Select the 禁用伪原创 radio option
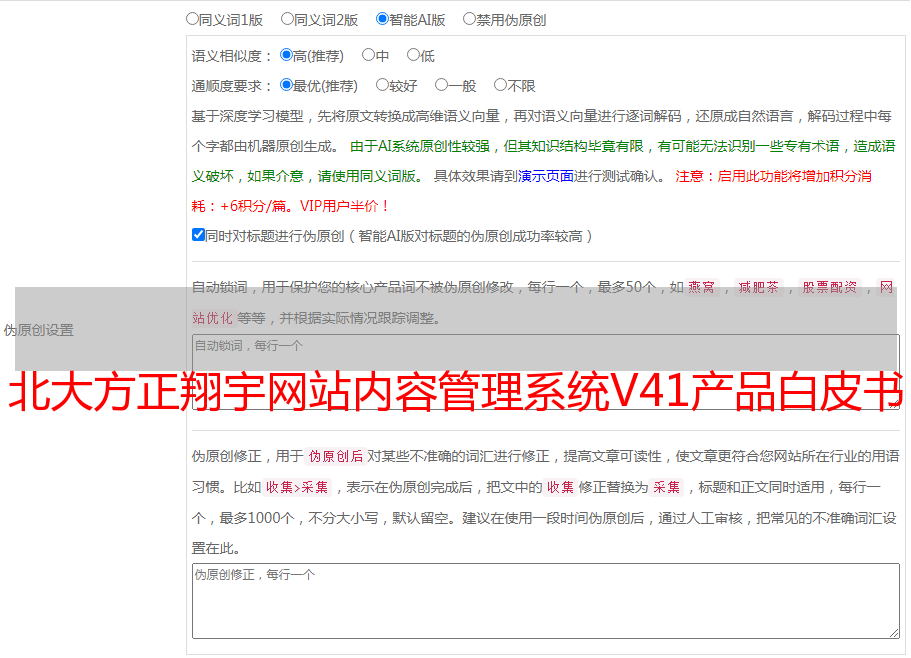This screenshot has width=911, height=658. pos(469,19)
